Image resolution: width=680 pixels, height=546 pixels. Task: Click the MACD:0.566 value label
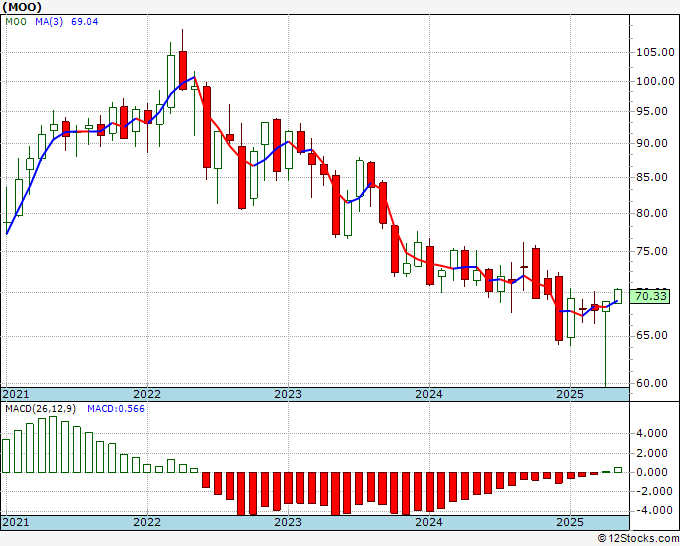point(116,409)
